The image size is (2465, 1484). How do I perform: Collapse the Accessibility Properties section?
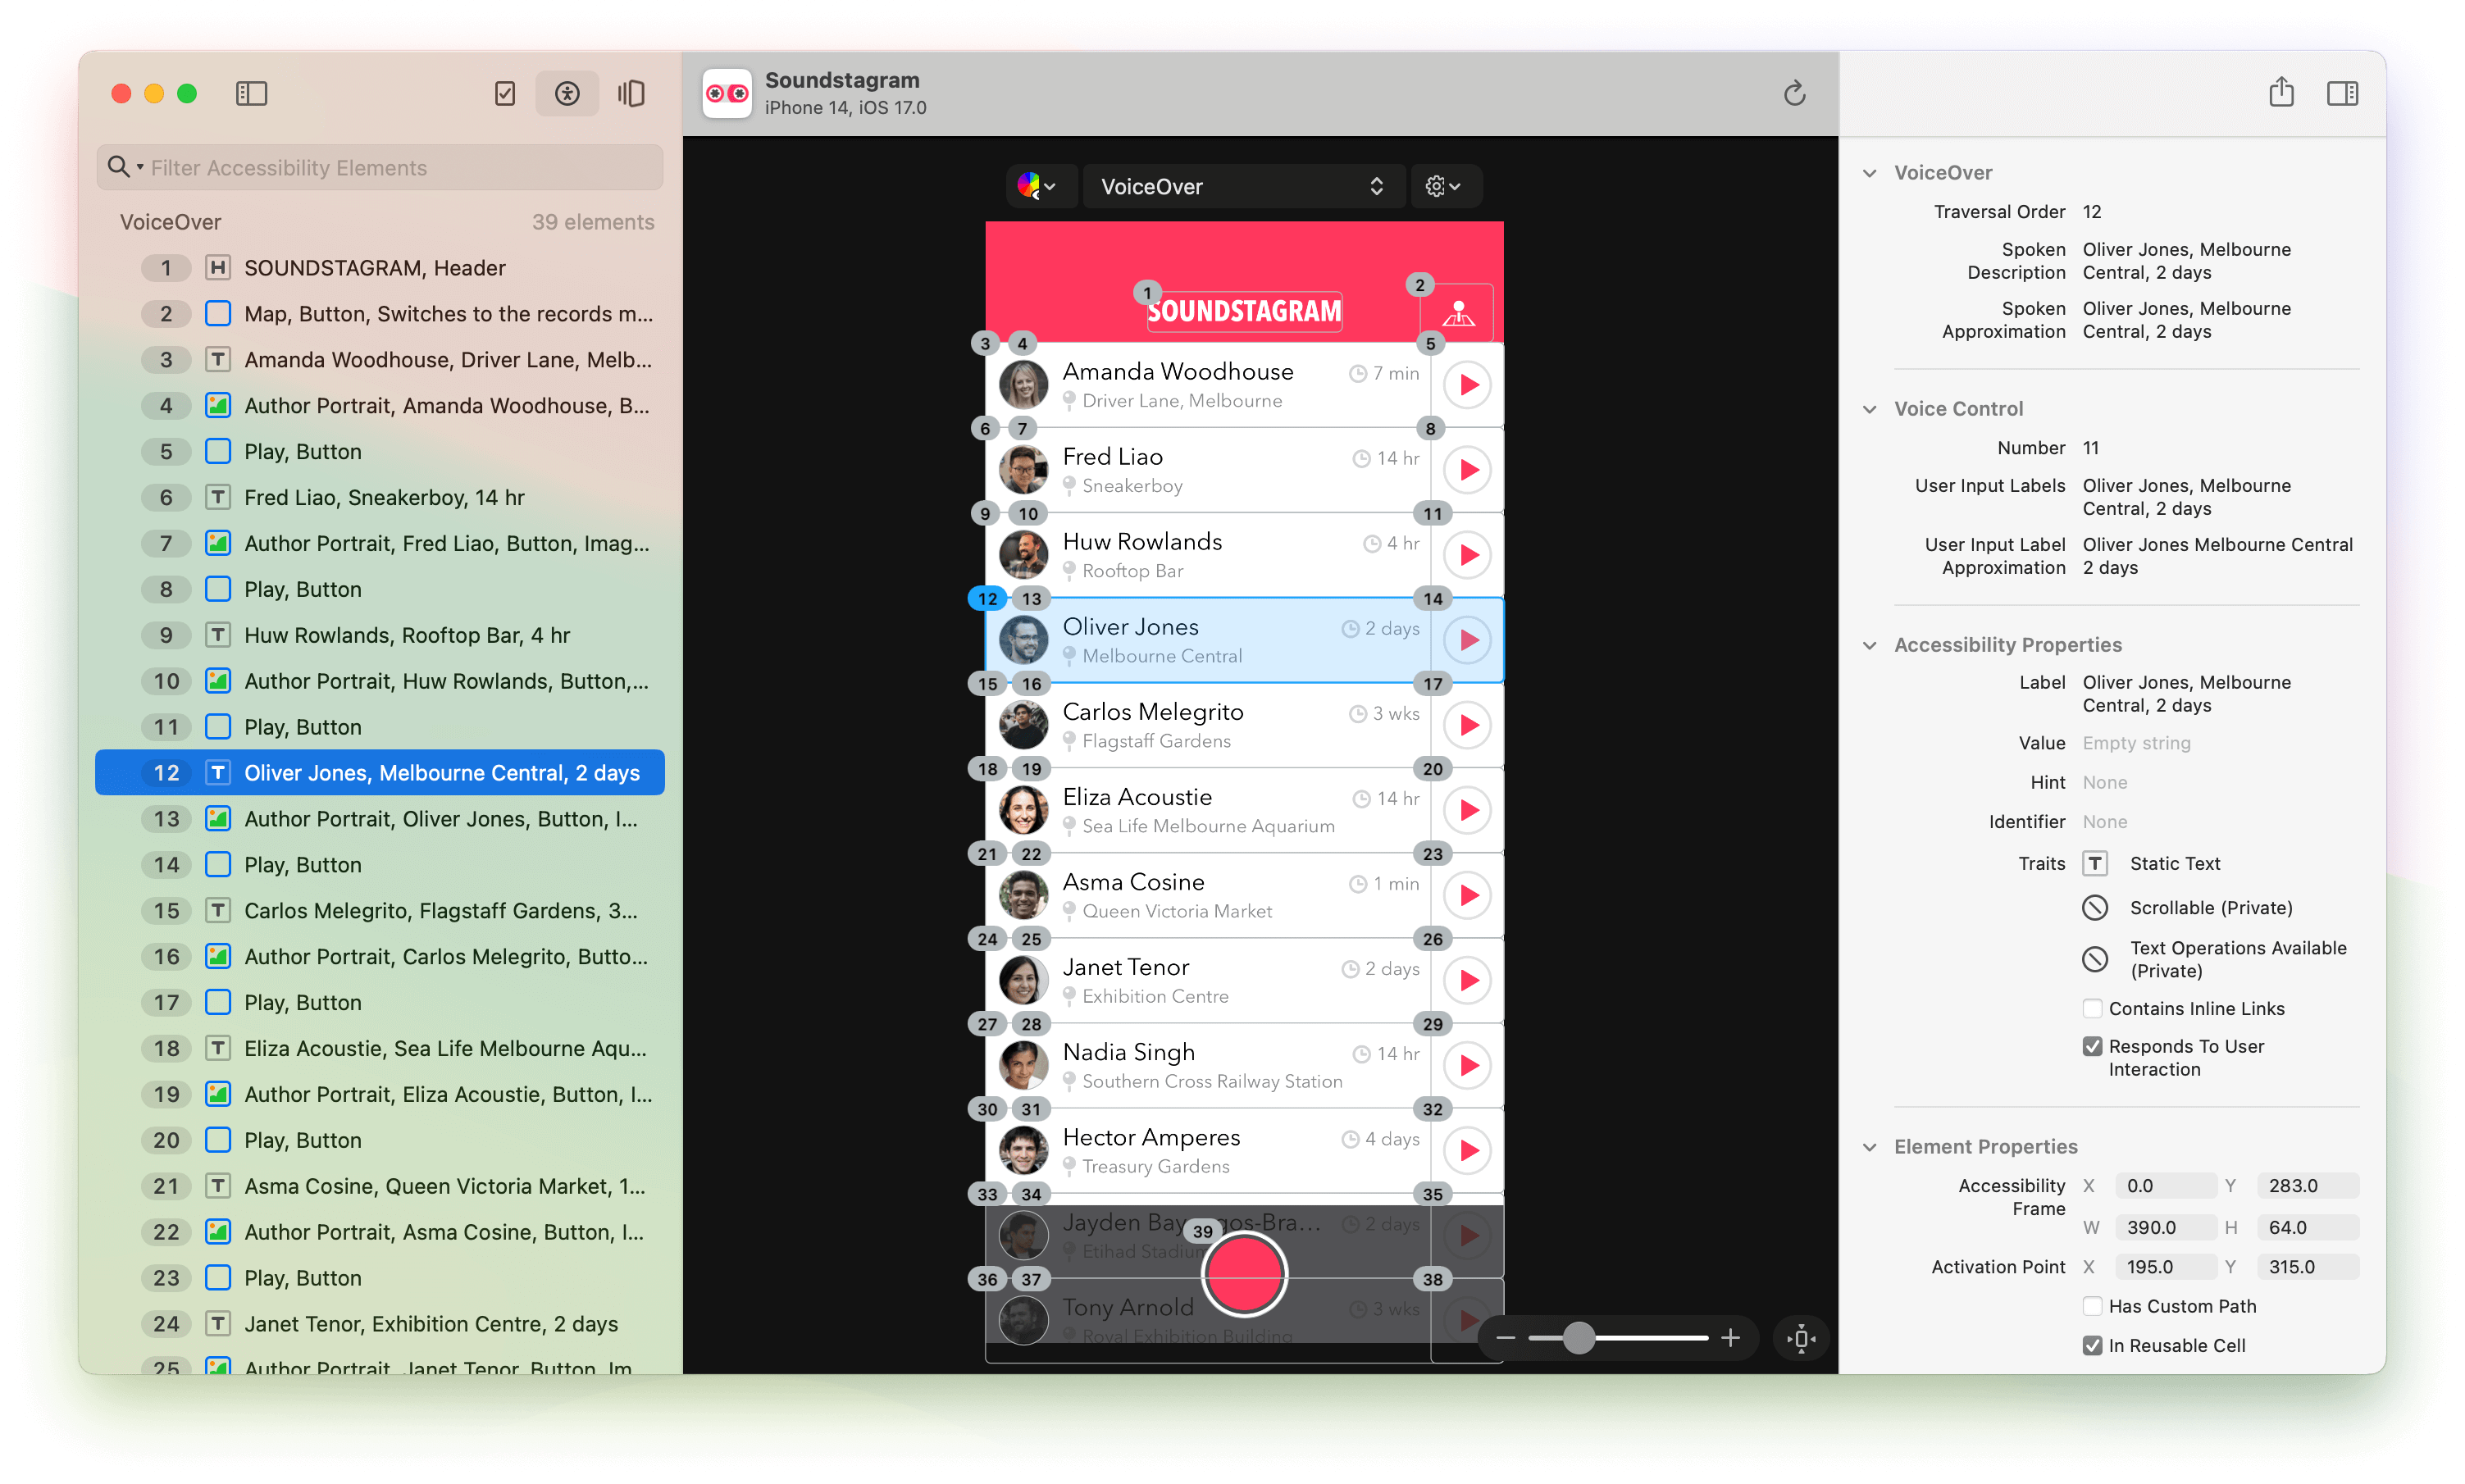1869,645
